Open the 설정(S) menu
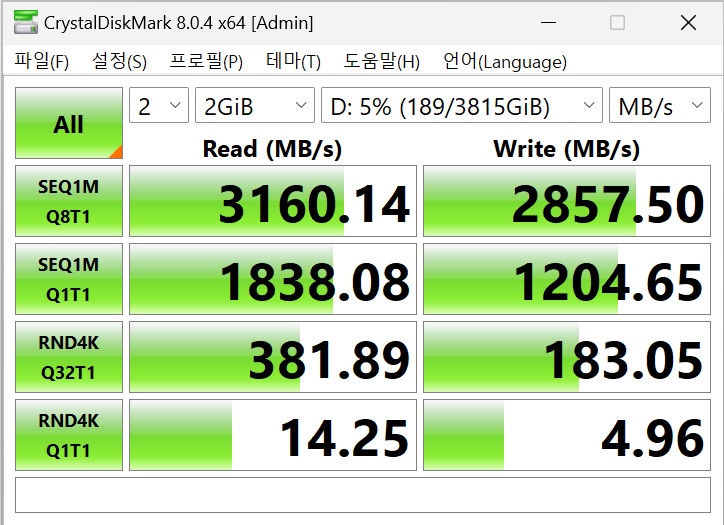The height and width of the screenshot is (525, 724). (x=119, y=60)
